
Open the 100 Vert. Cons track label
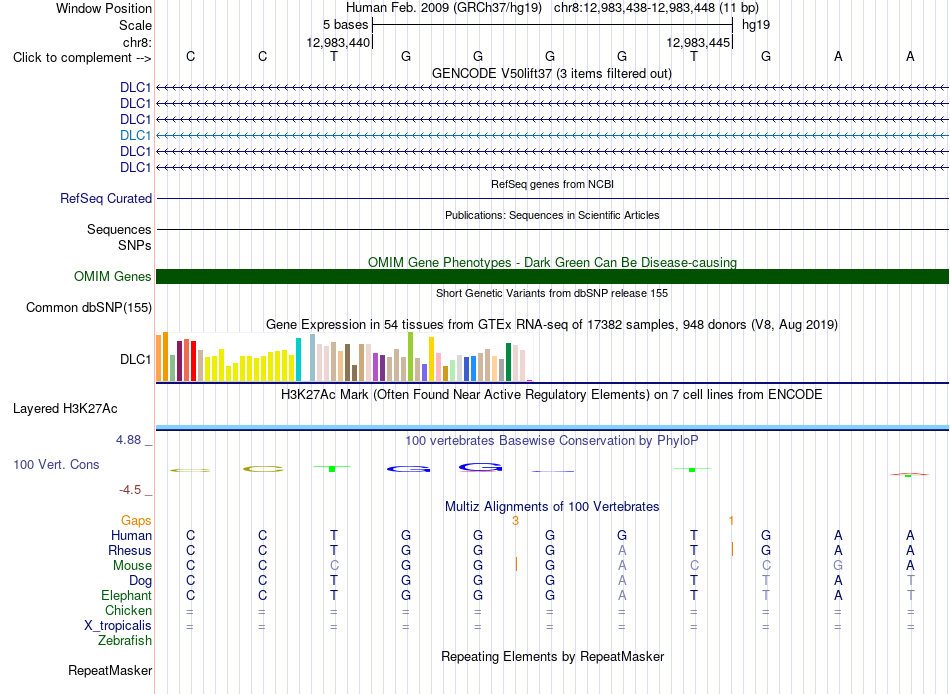tap(56, 464)
